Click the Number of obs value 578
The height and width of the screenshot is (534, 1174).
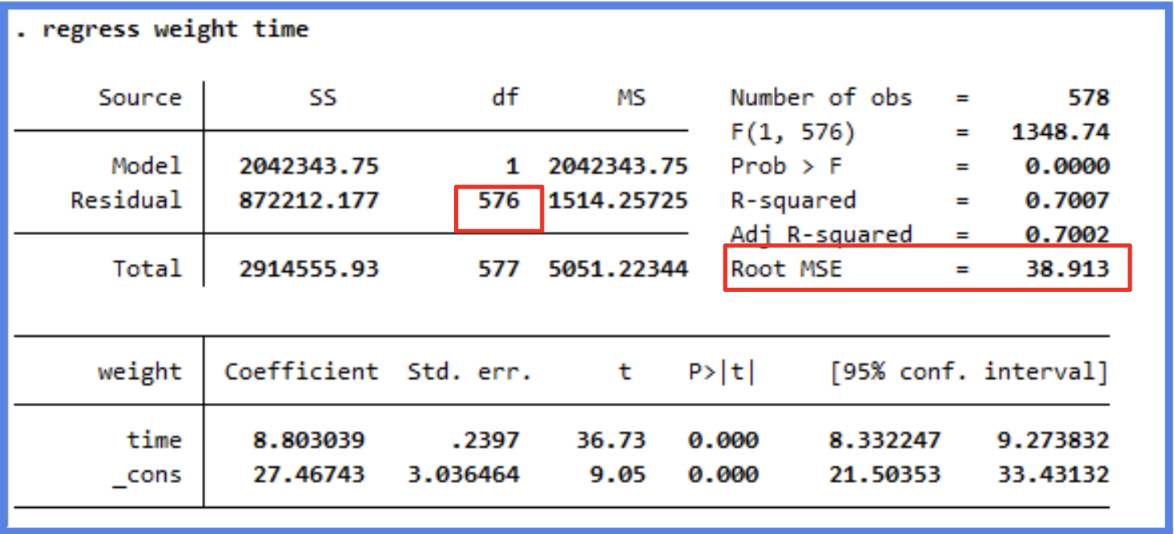[x=1088, y=98]
